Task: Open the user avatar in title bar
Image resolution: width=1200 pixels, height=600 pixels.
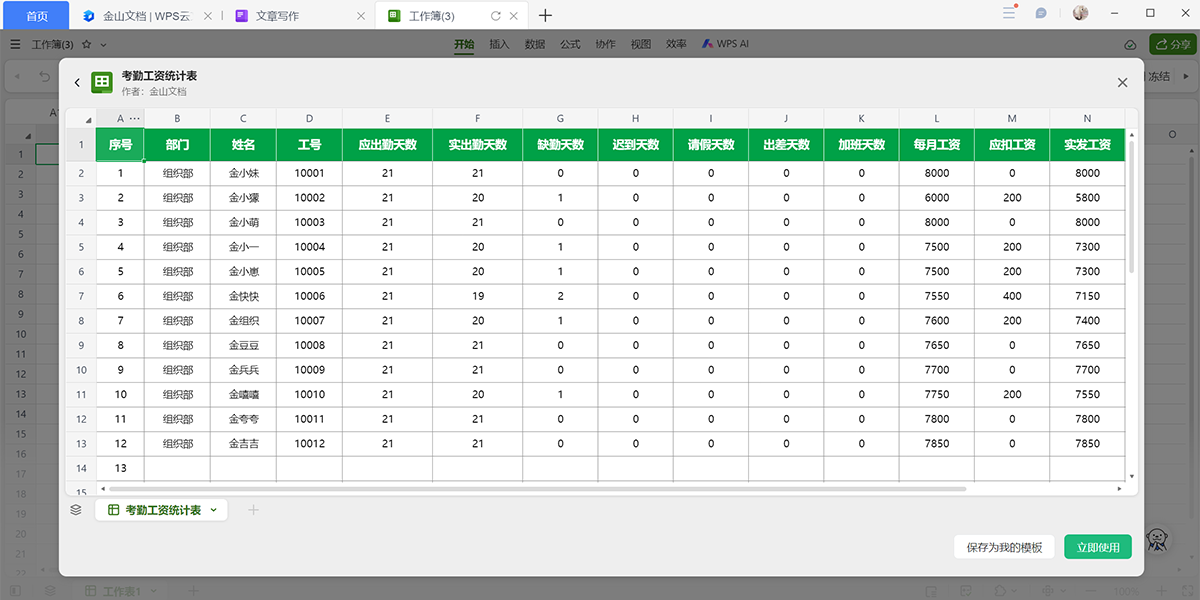Action: point(1081,13)
